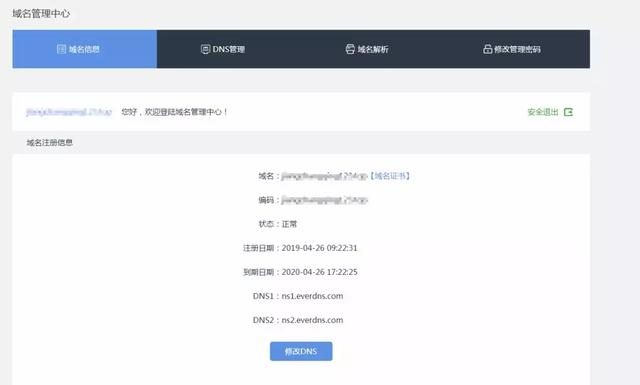The width and height of the screenshot is (640, 385).
Task: Open the DNS管理 tab
Action: point(229,49)
